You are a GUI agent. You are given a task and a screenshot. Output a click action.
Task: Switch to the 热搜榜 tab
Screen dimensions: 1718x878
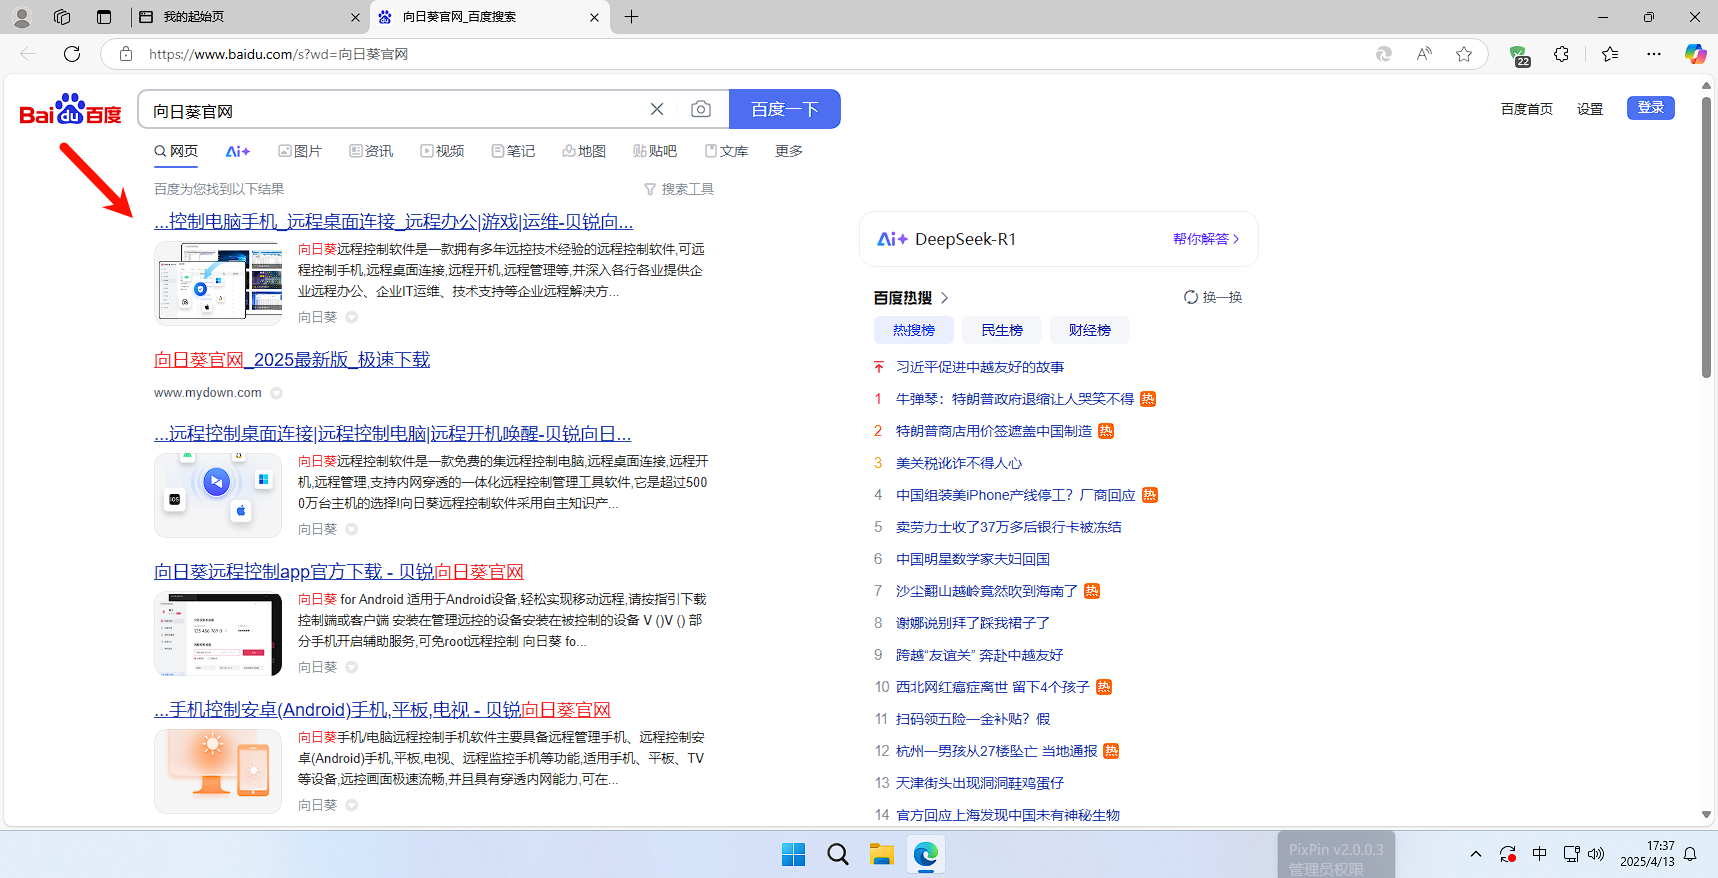pyautogui.click(x=914, y=330)
